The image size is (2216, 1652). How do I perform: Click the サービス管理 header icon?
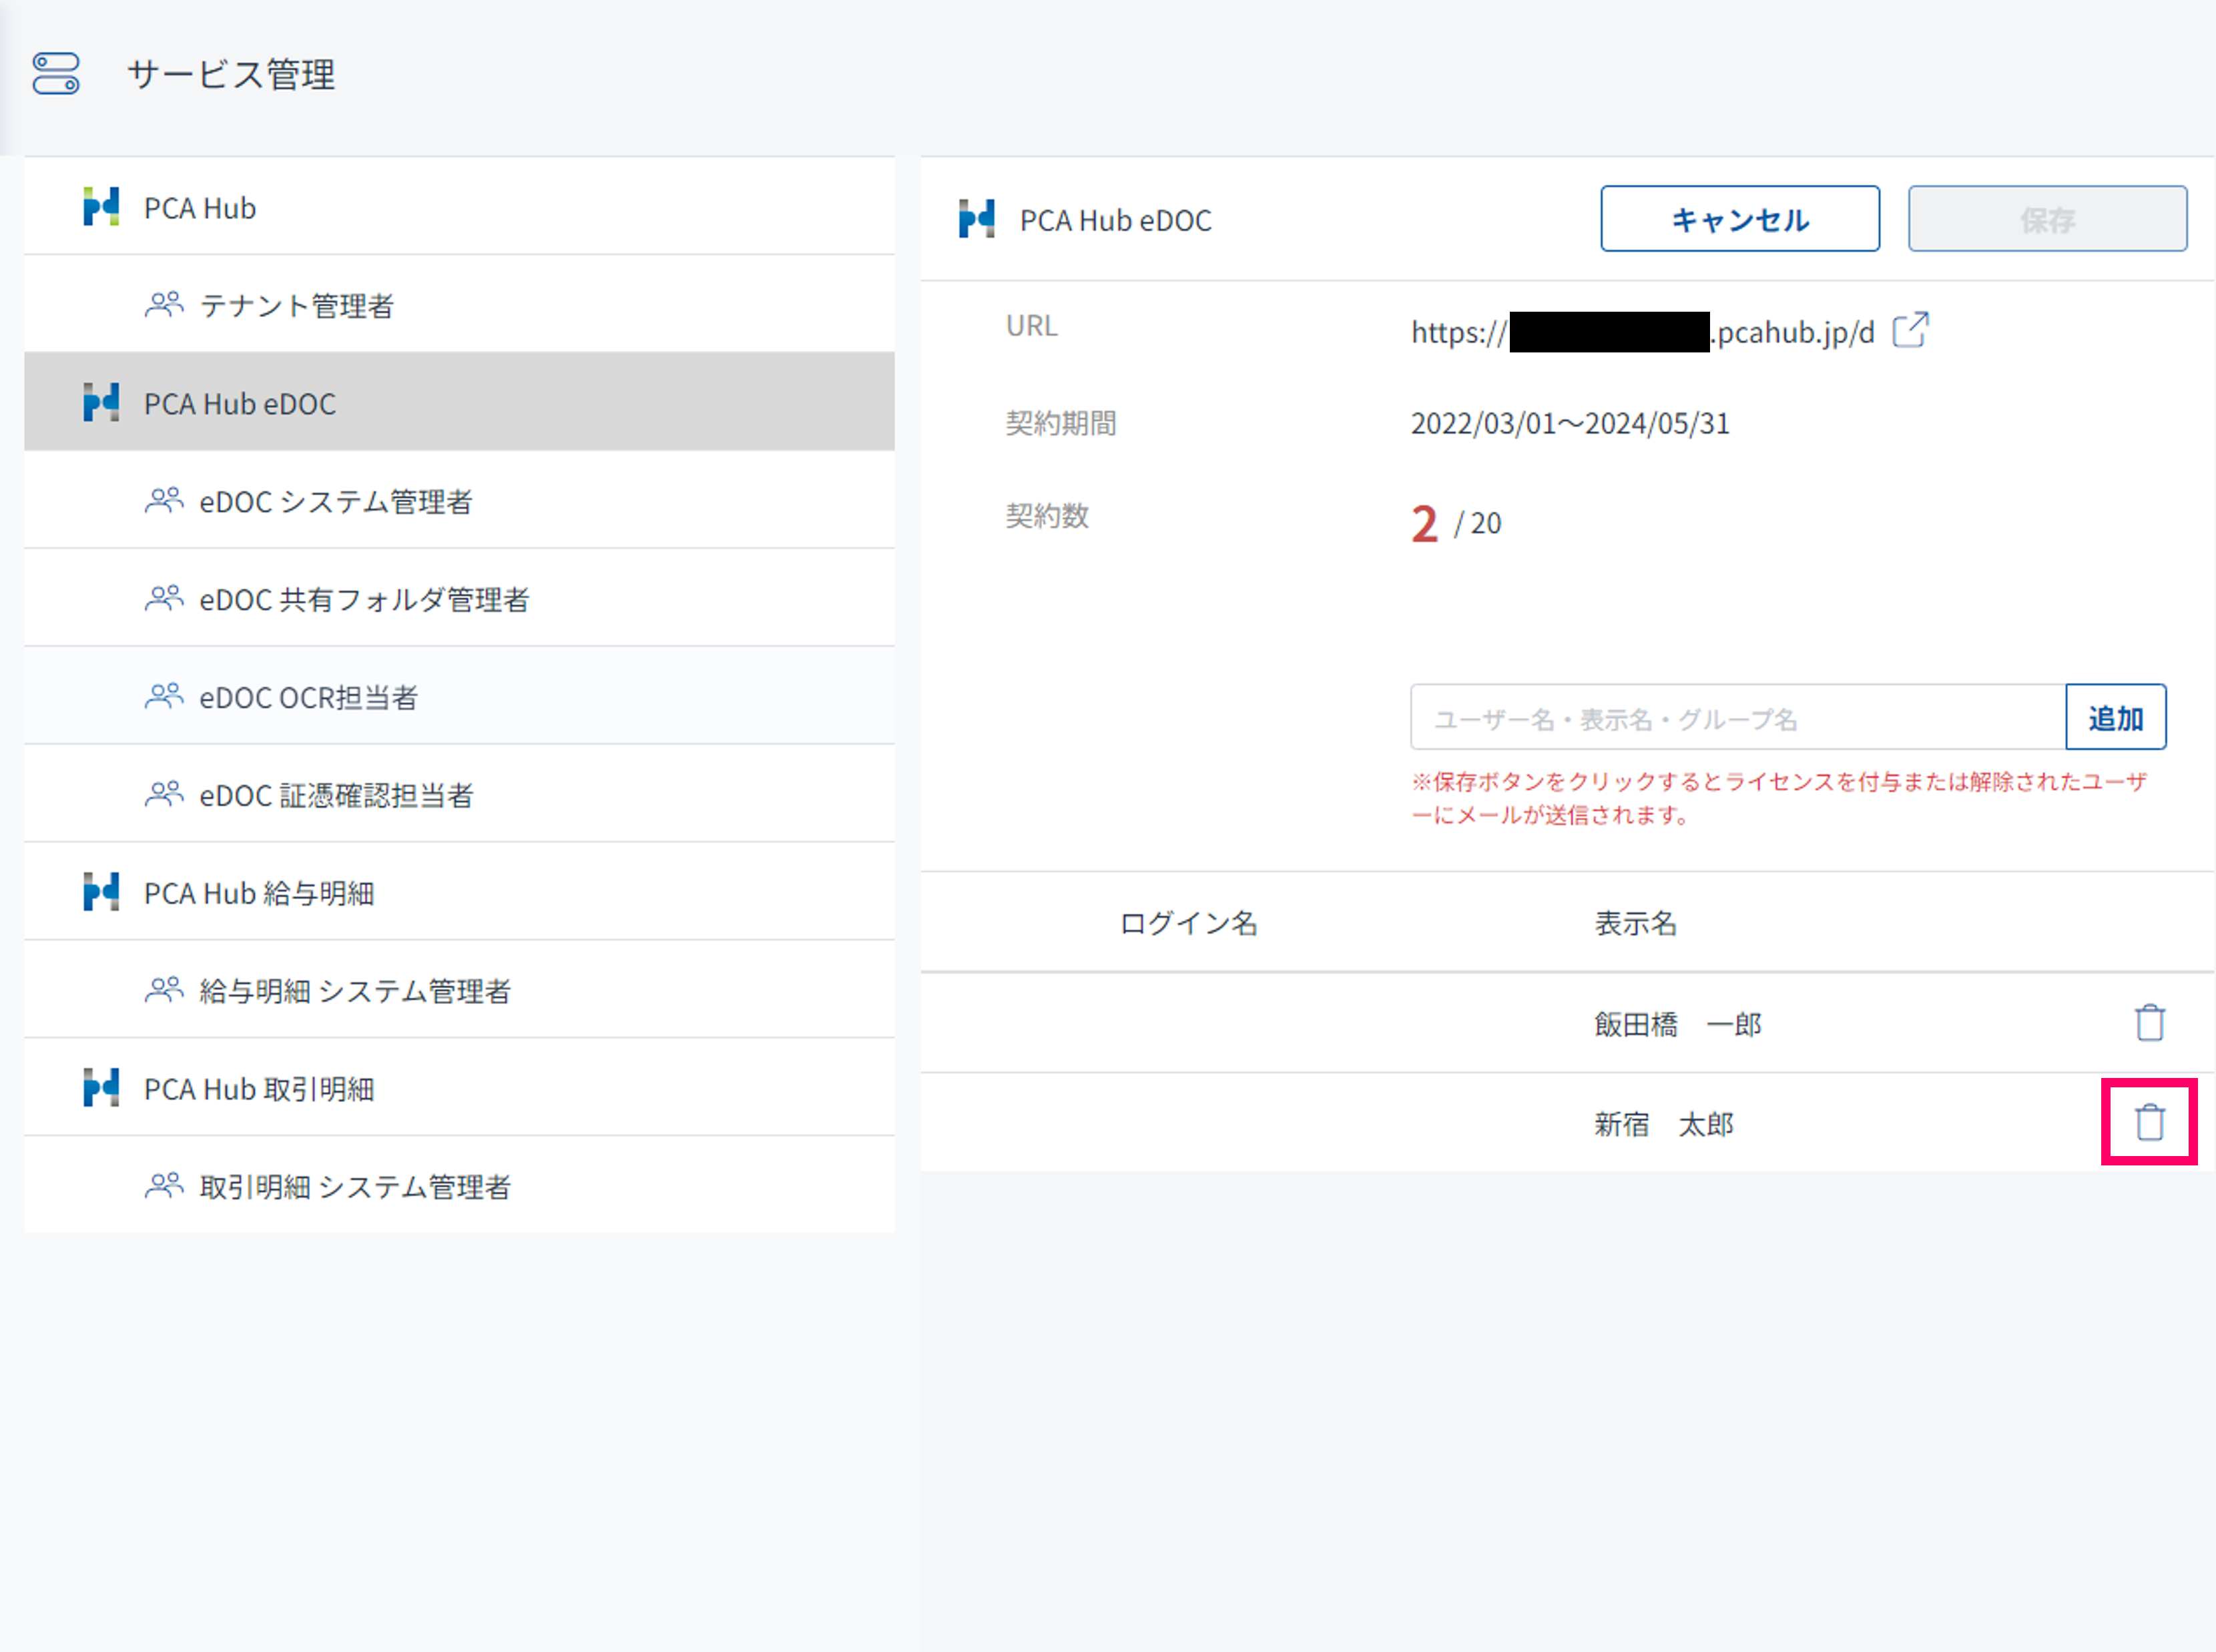(x=56, y=74)
